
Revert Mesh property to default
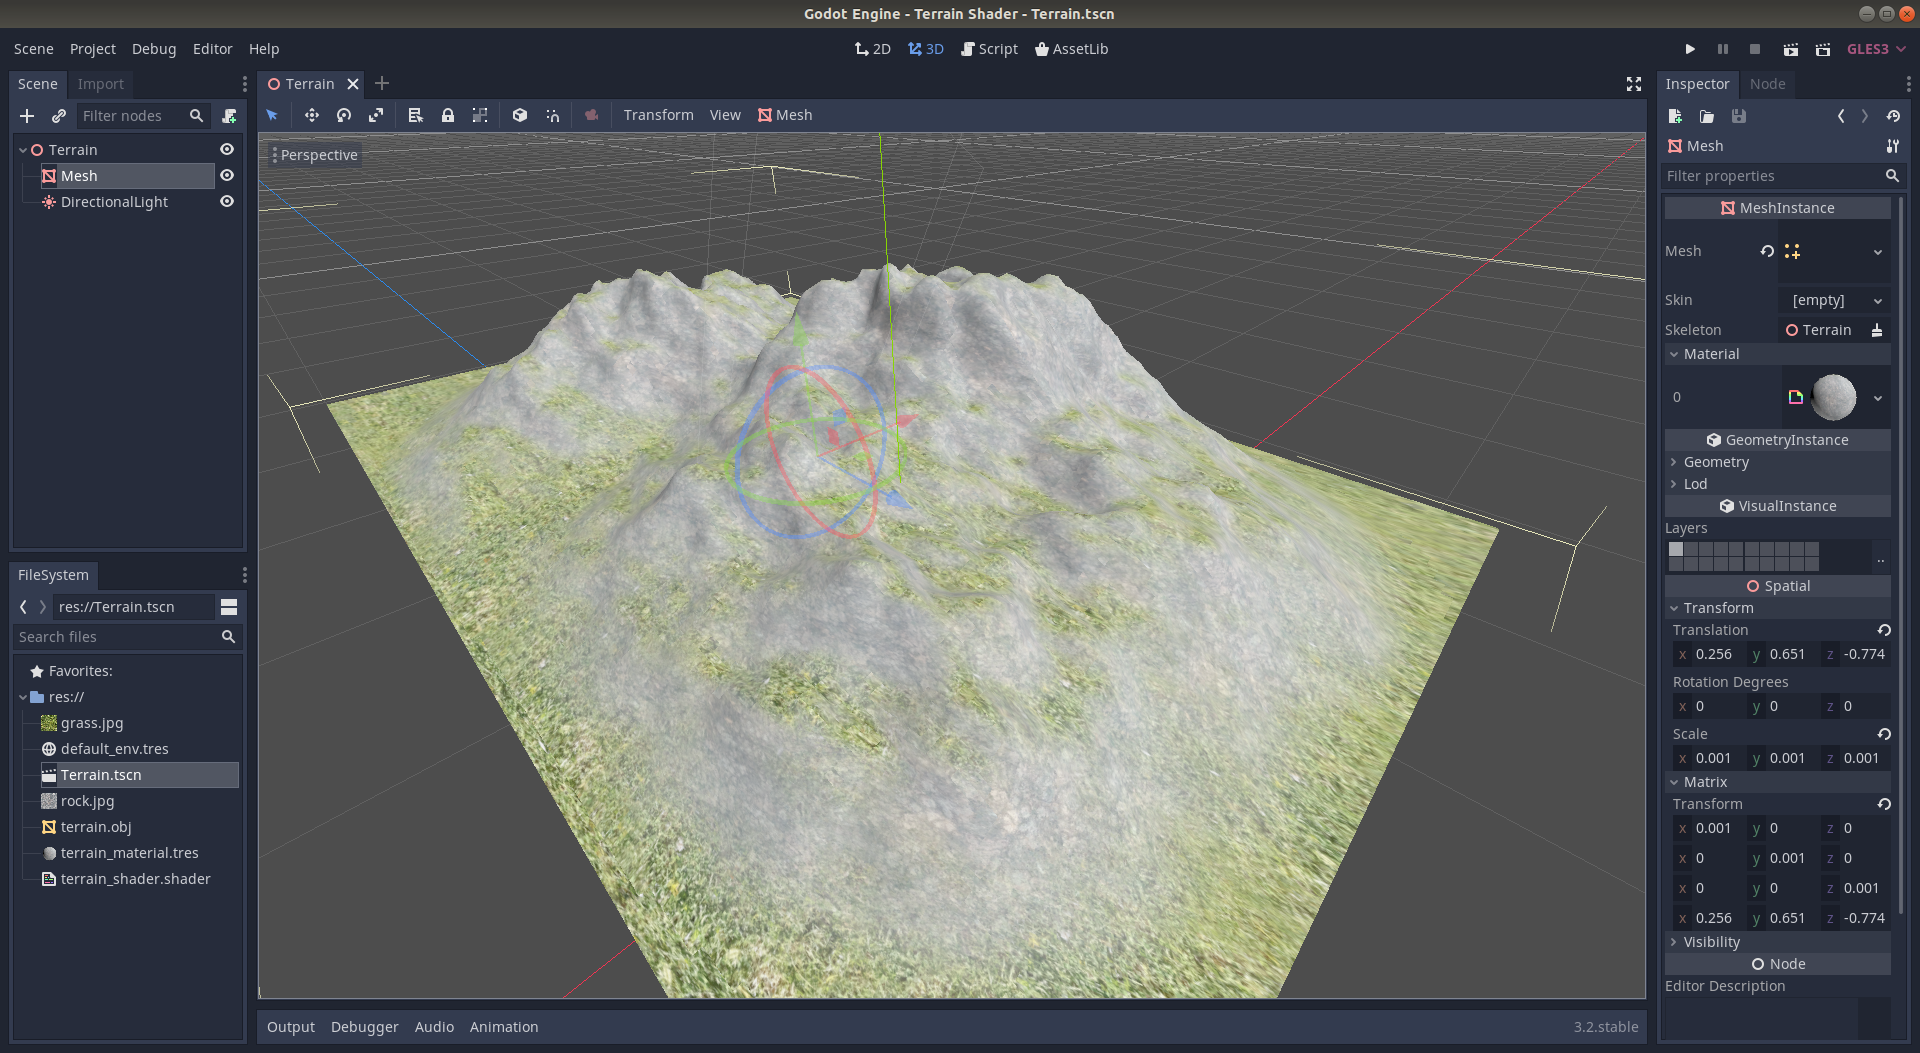(1767, 251)
